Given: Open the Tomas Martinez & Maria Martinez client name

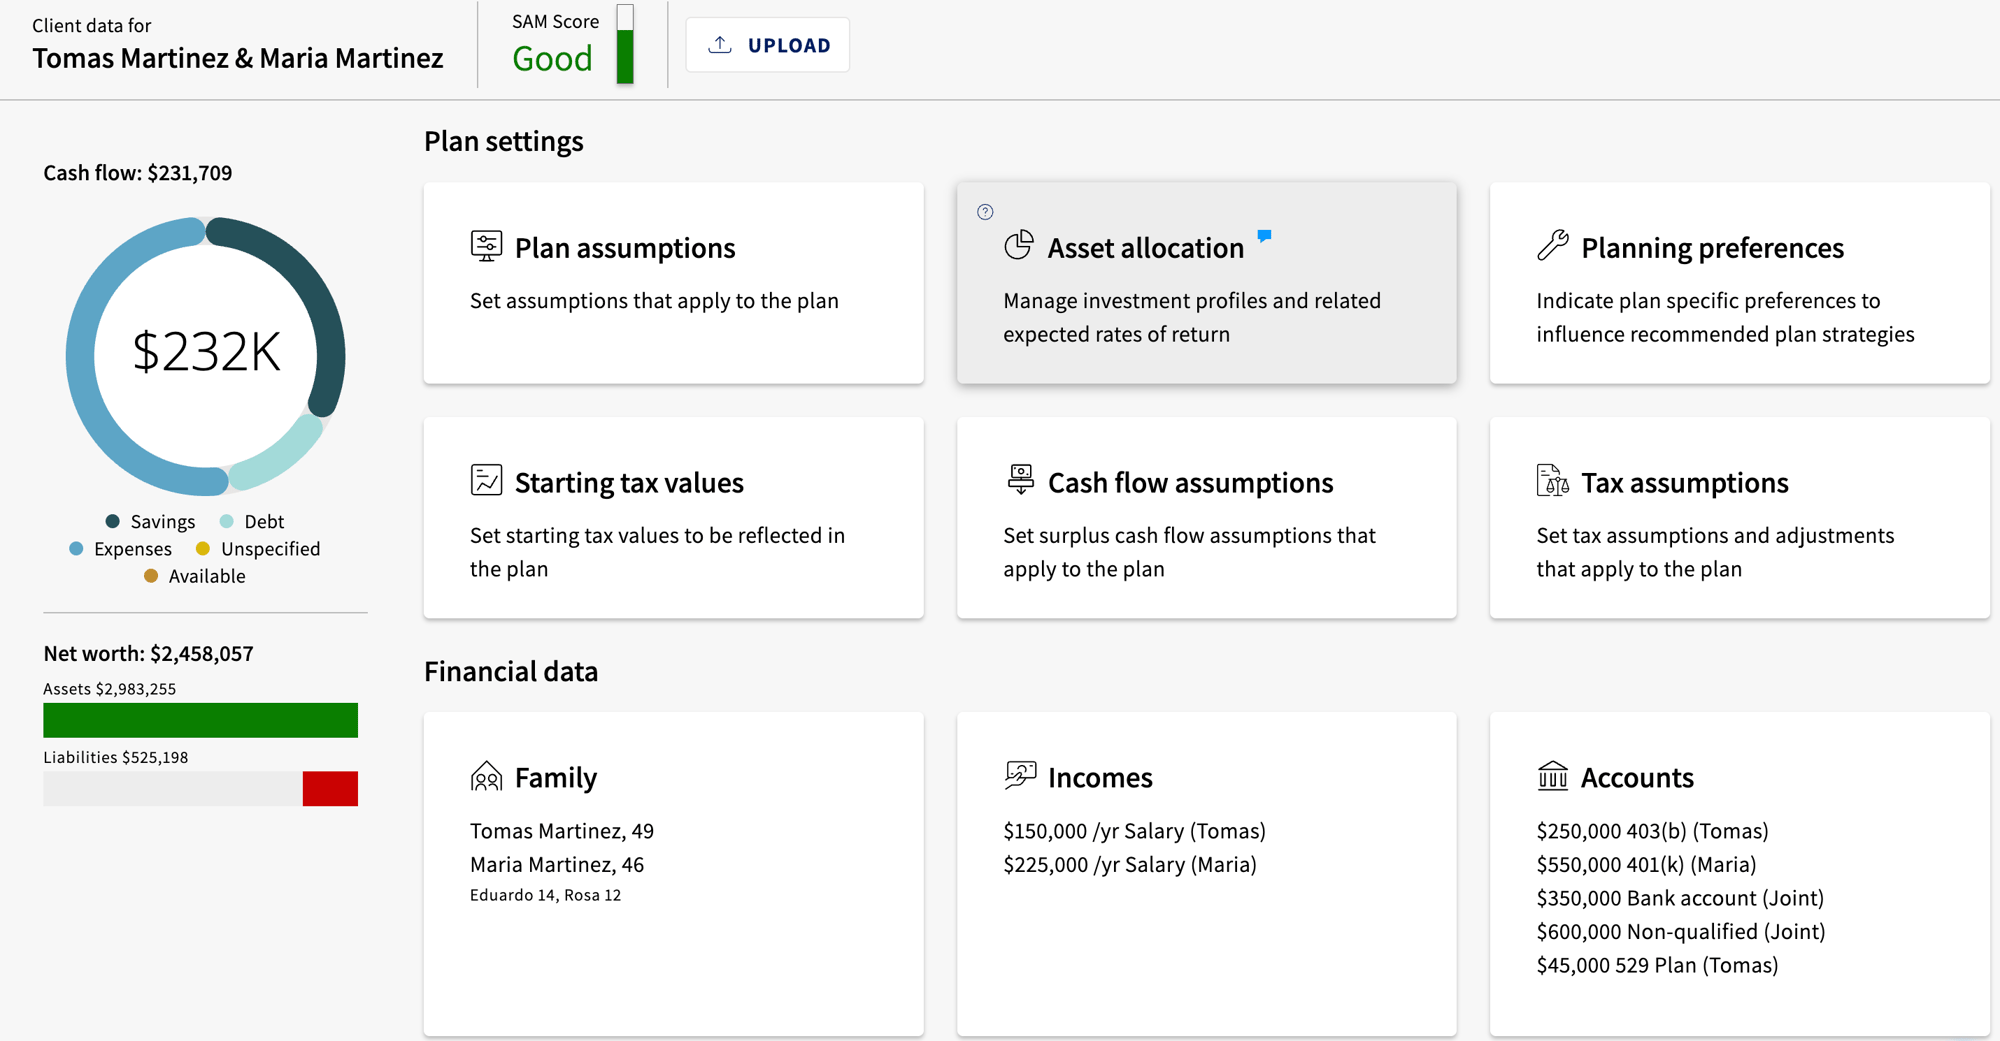Looking at the screenshot, I should (237, 58).
